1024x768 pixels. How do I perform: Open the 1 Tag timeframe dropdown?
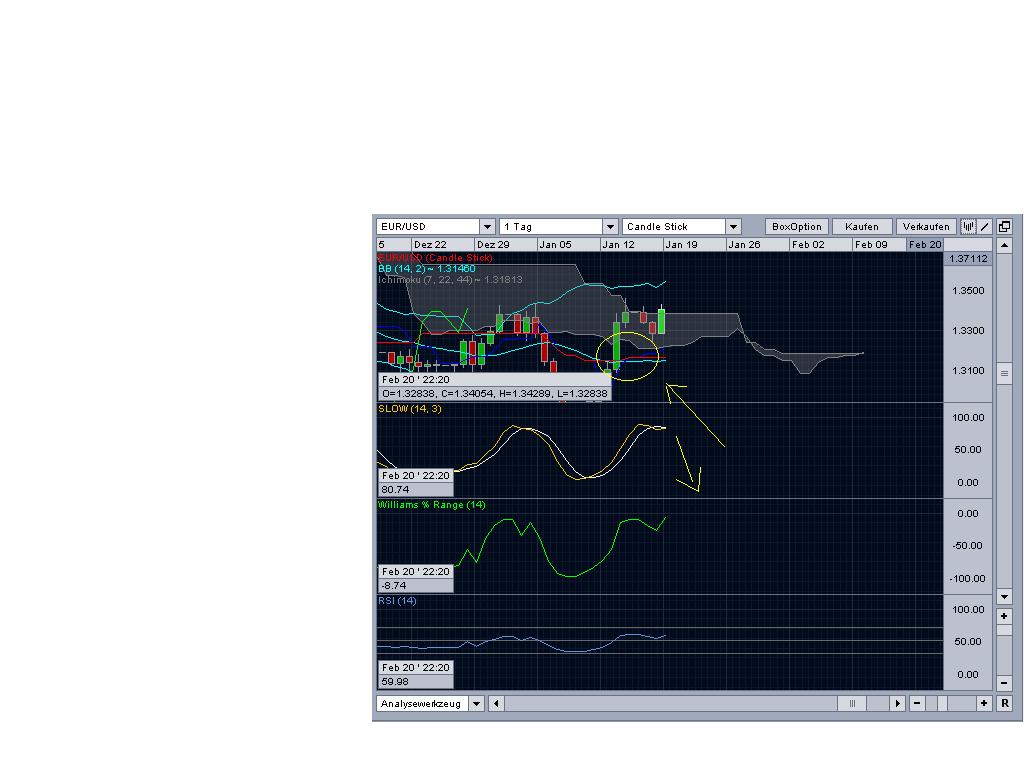pos(611,226)
